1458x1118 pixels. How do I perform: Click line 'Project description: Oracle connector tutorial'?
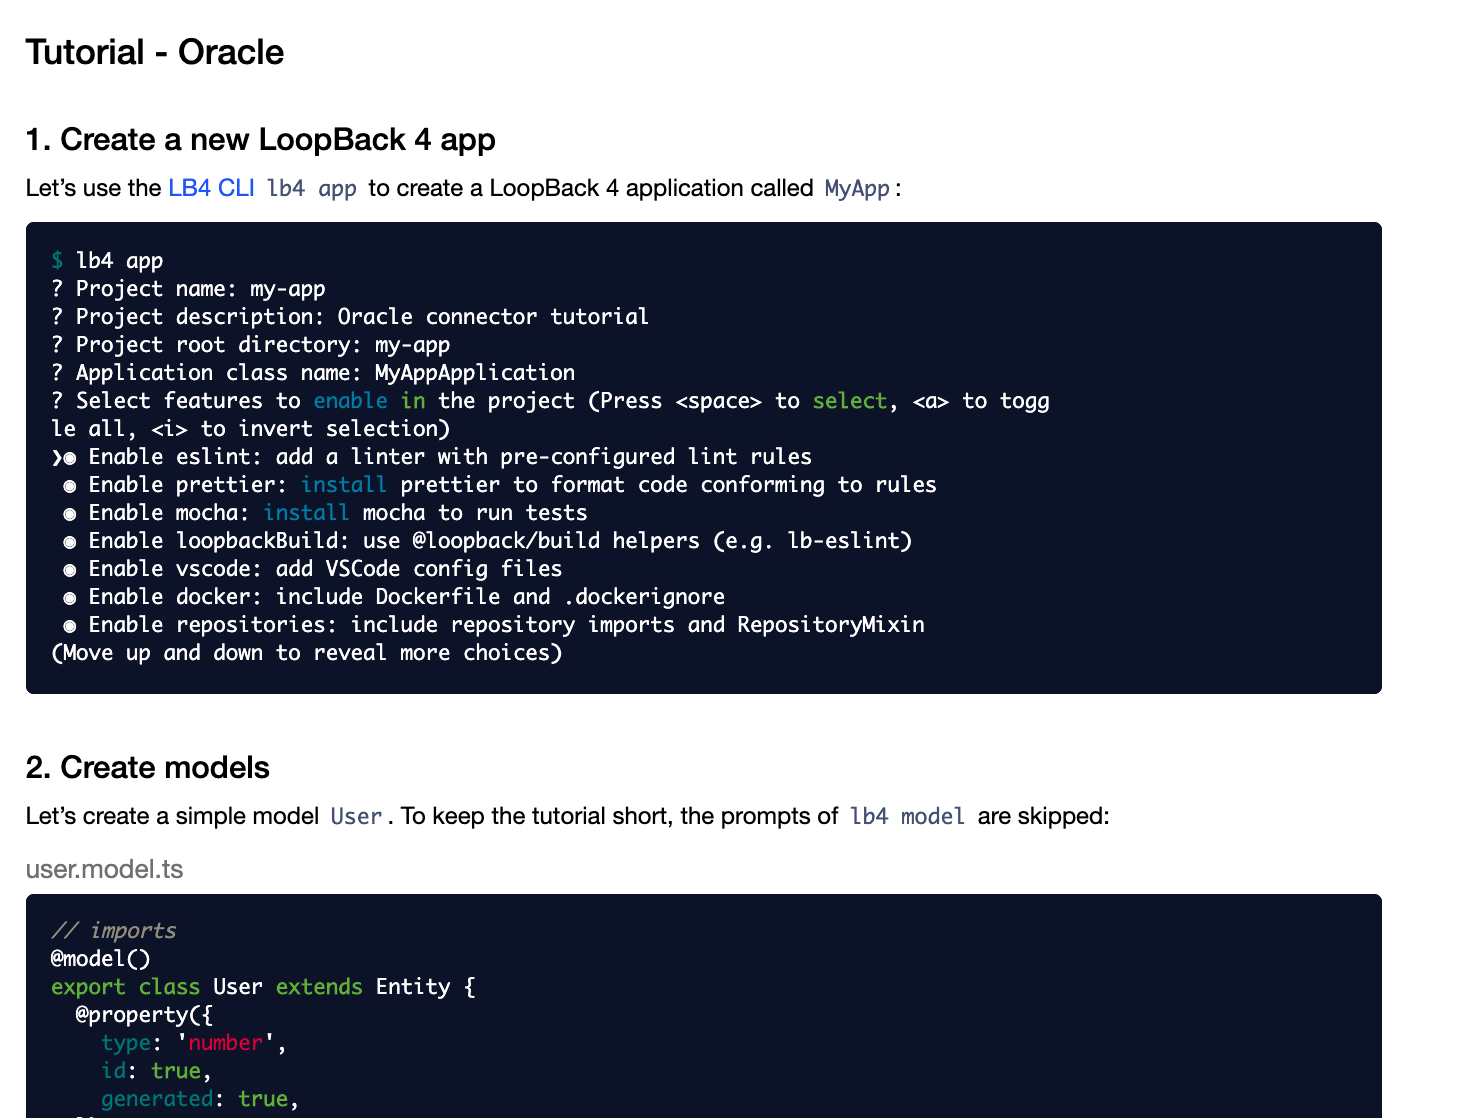pyautogui.click(x=350, y=317)
